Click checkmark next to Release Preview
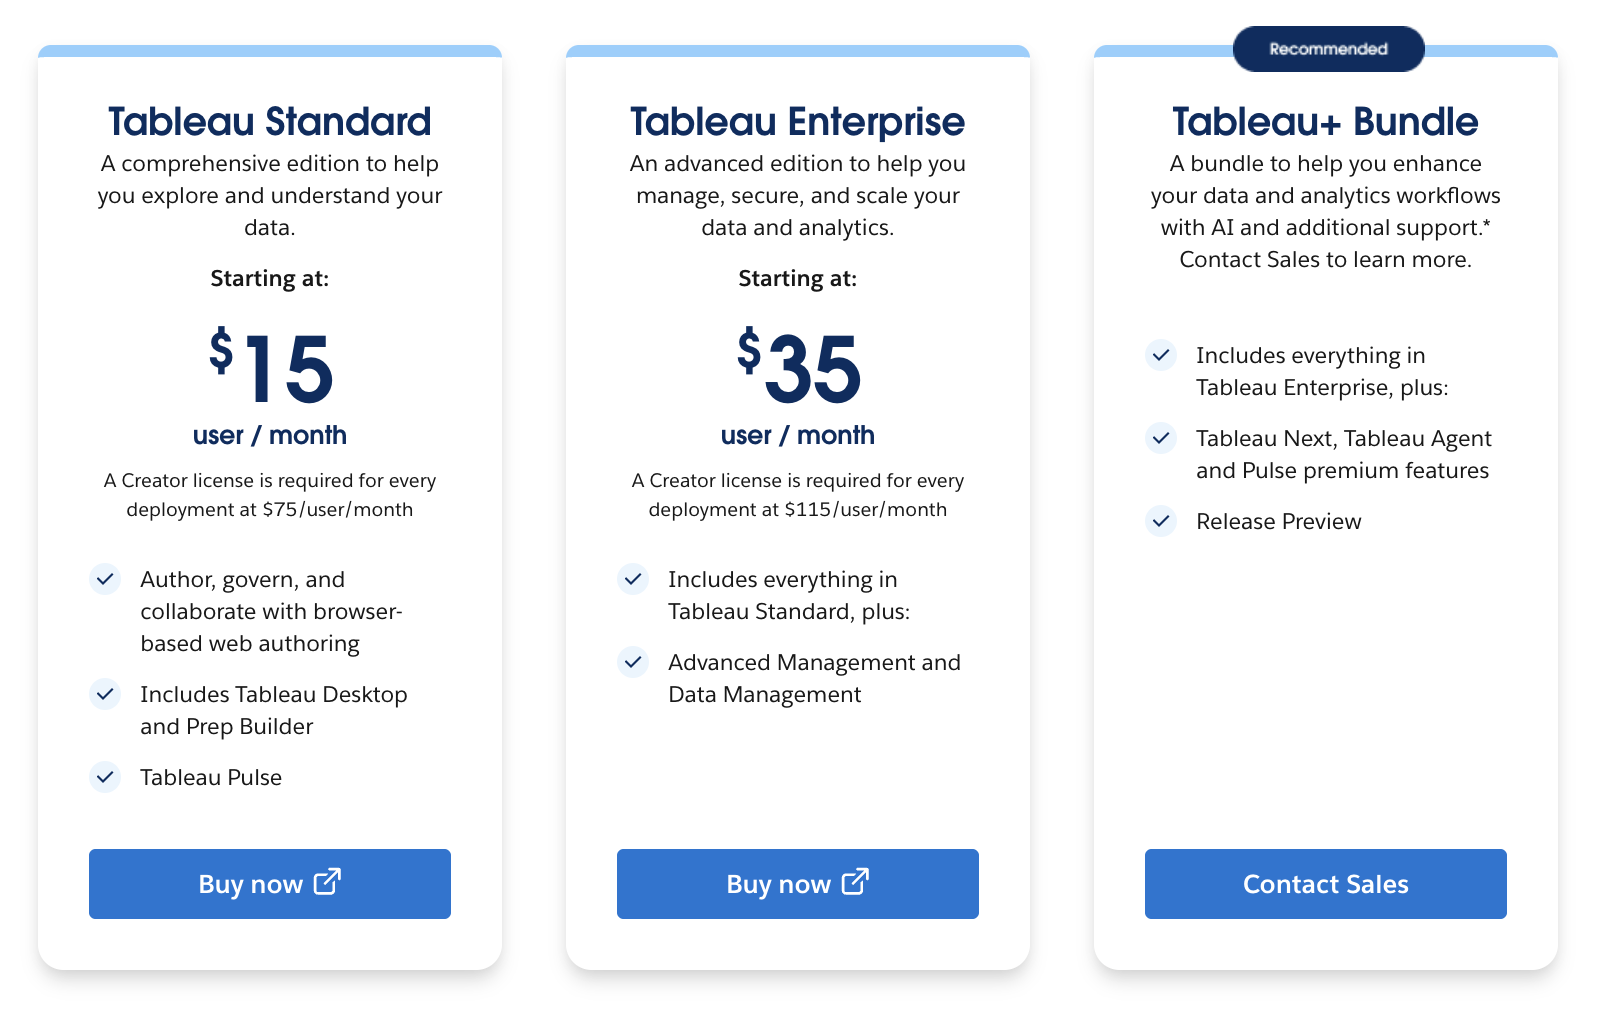 1161,521
